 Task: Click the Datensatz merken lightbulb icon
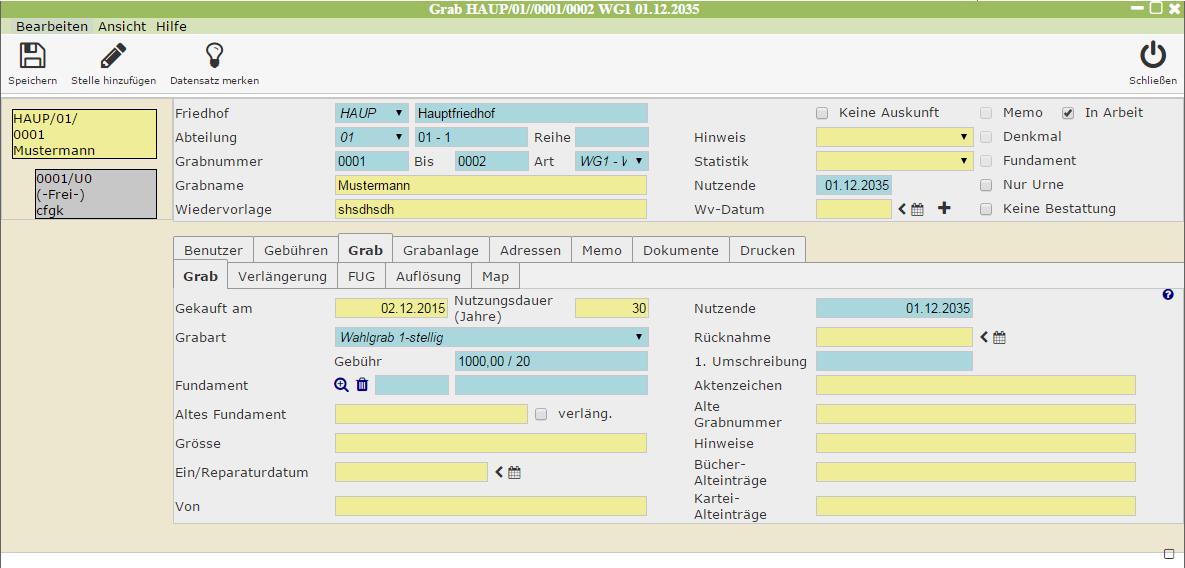tap(214, 56)
